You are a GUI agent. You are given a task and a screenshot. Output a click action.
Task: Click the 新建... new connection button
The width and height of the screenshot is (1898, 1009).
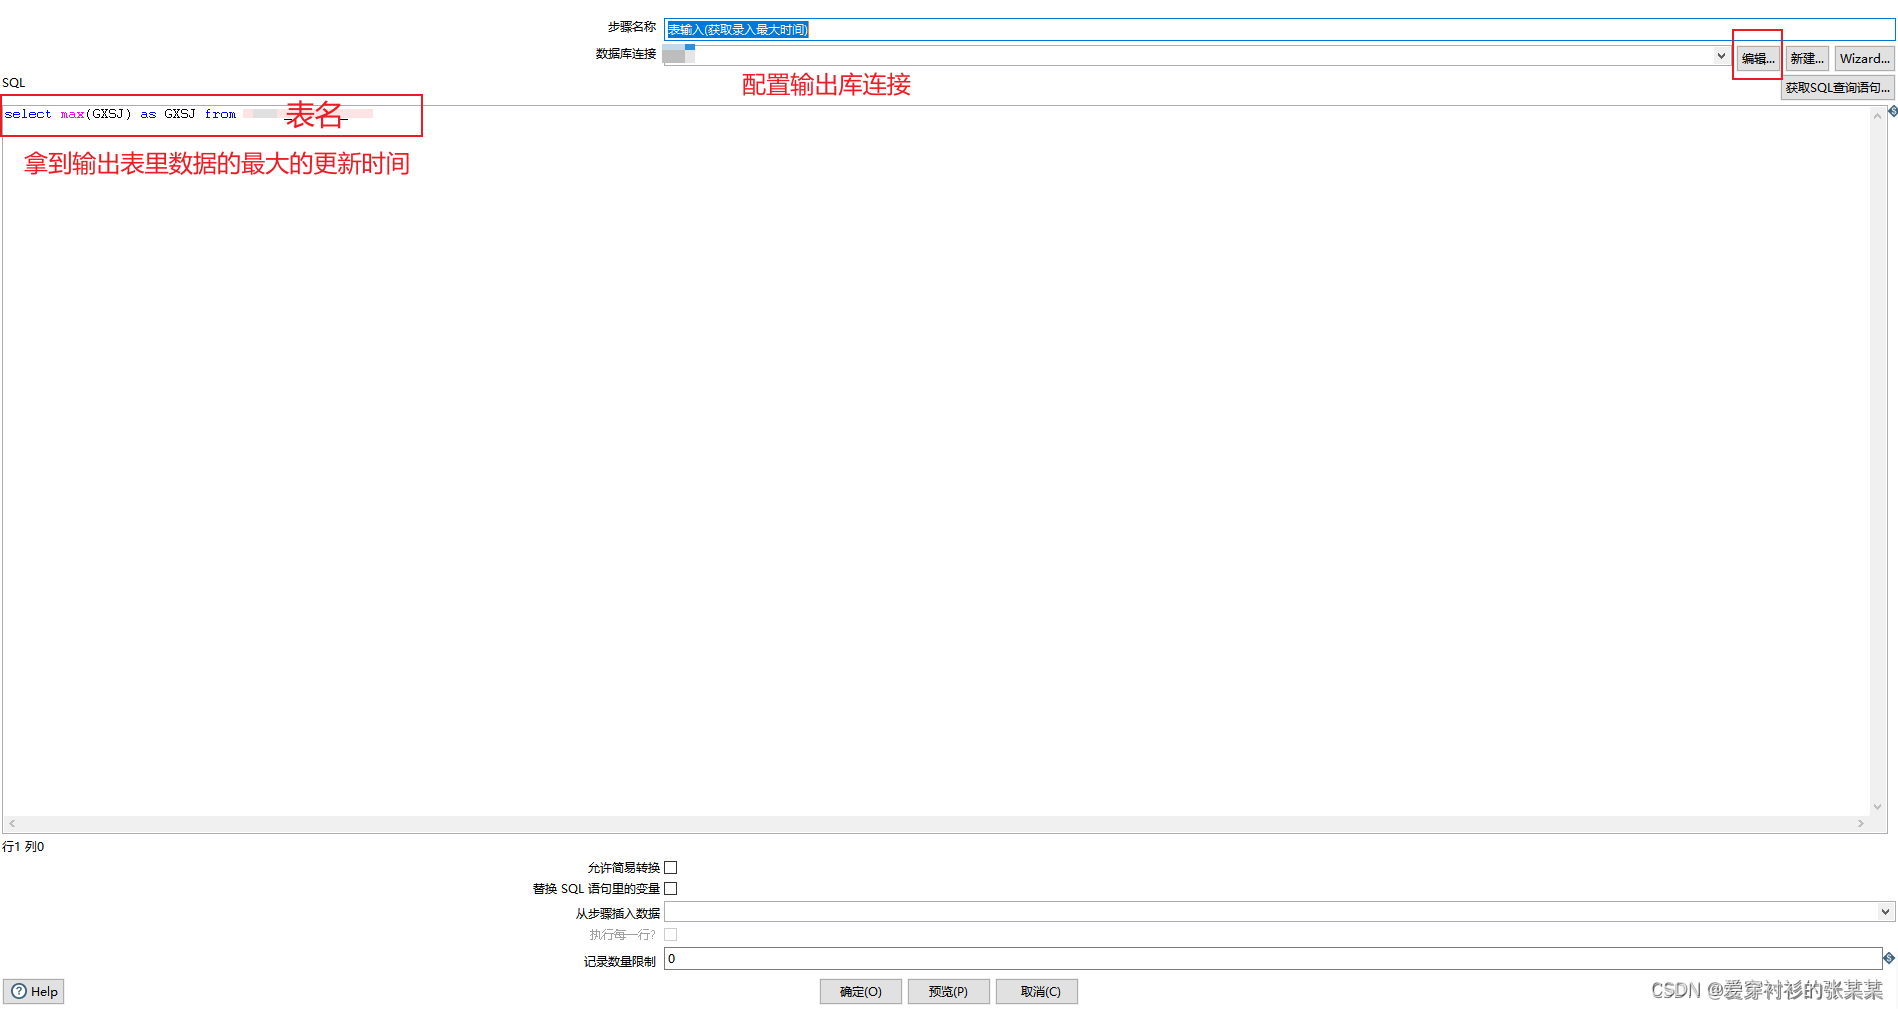pos(1807,58)
